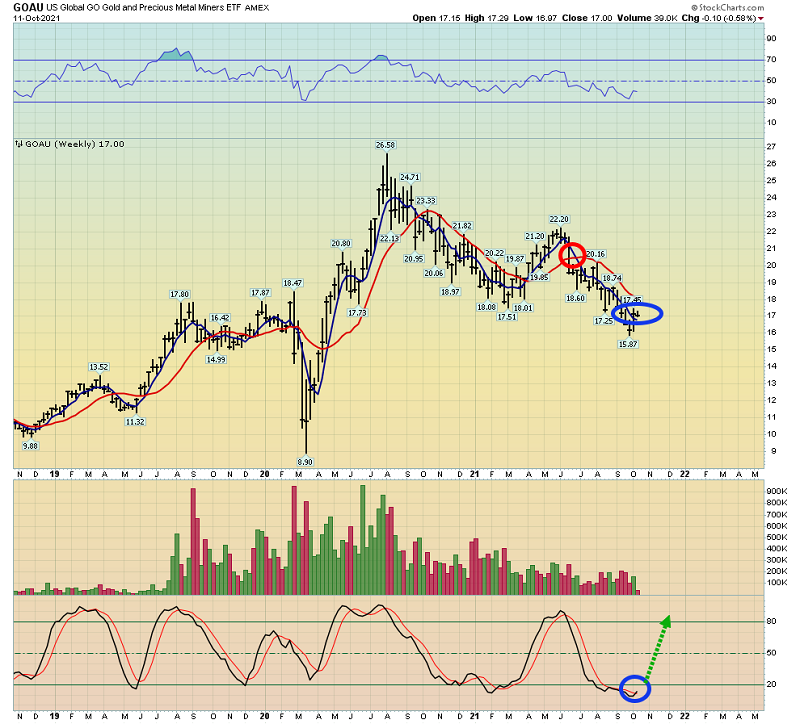The height and width of the screenshot is (724, 800).
Task: Click the 20.80 price label
Action: point(341,244)
